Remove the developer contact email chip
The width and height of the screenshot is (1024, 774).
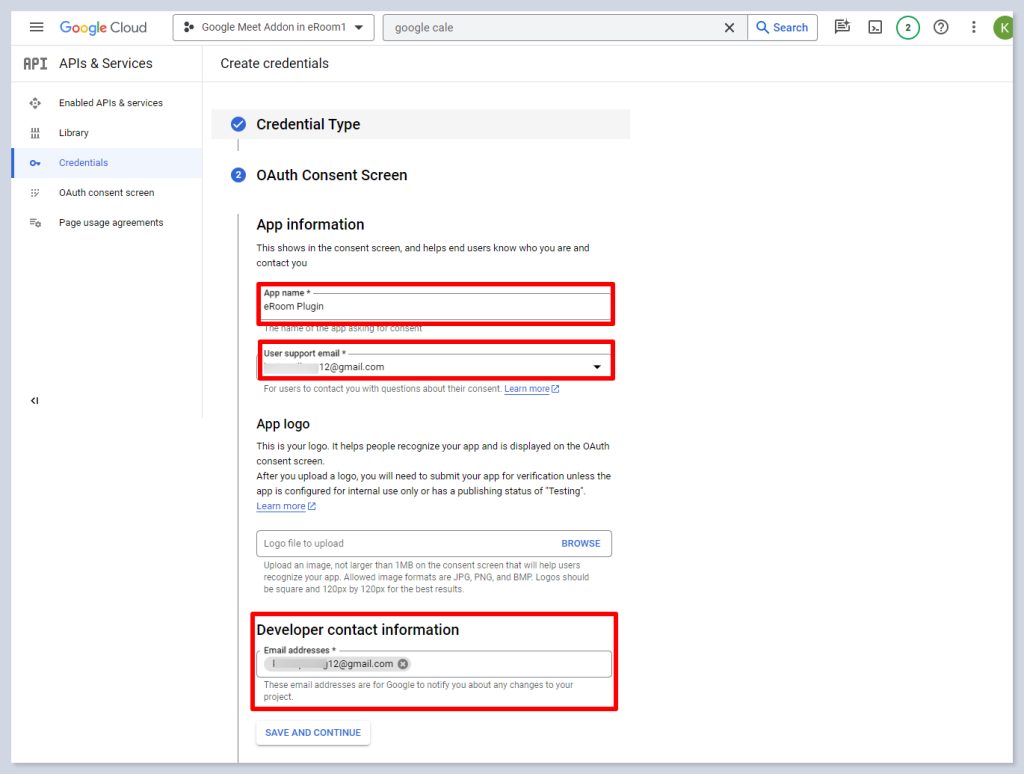[403, 664]
